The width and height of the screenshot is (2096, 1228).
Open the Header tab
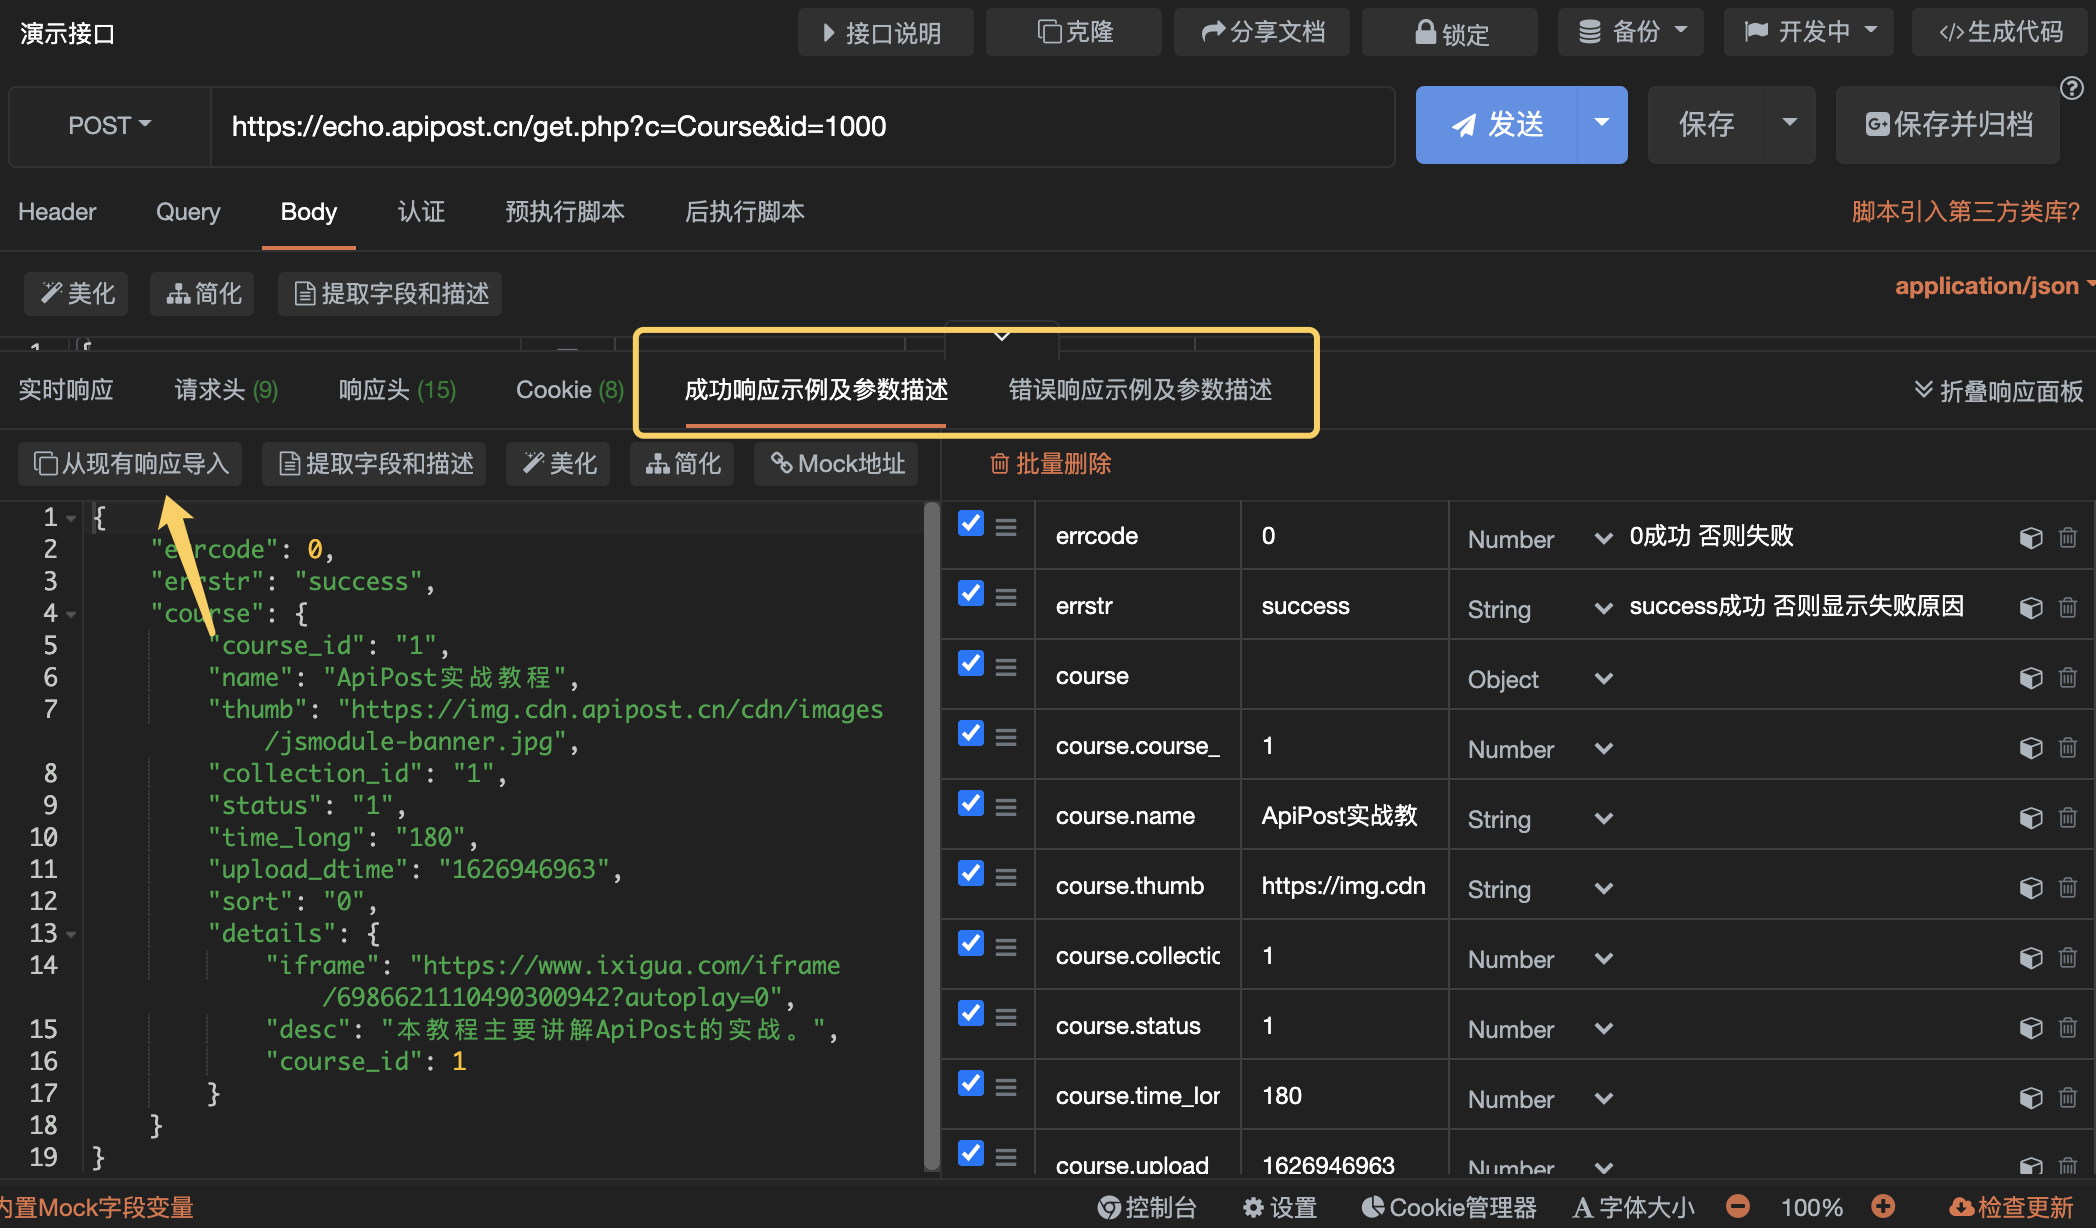coord(57,212)
